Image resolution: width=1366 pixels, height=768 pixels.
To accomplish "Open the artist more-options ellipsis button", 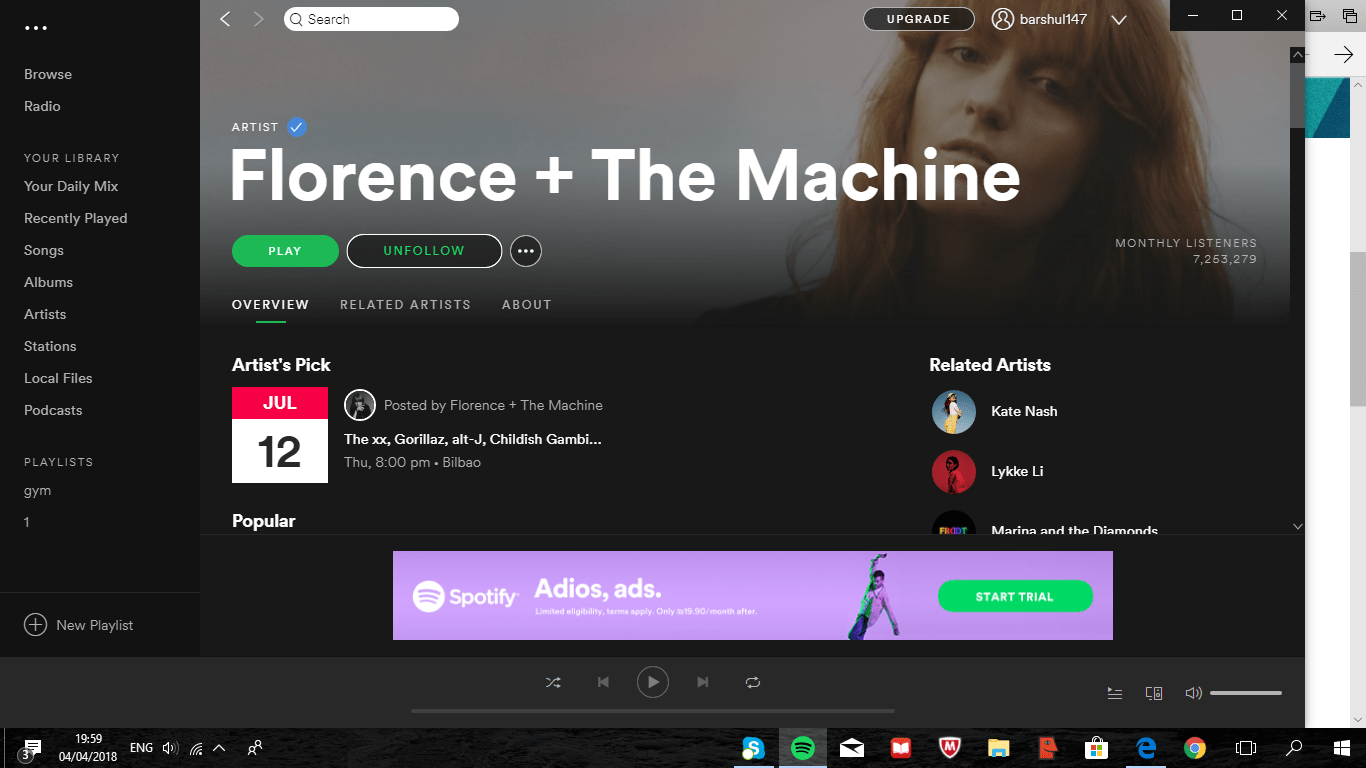I will pos(526,251).
